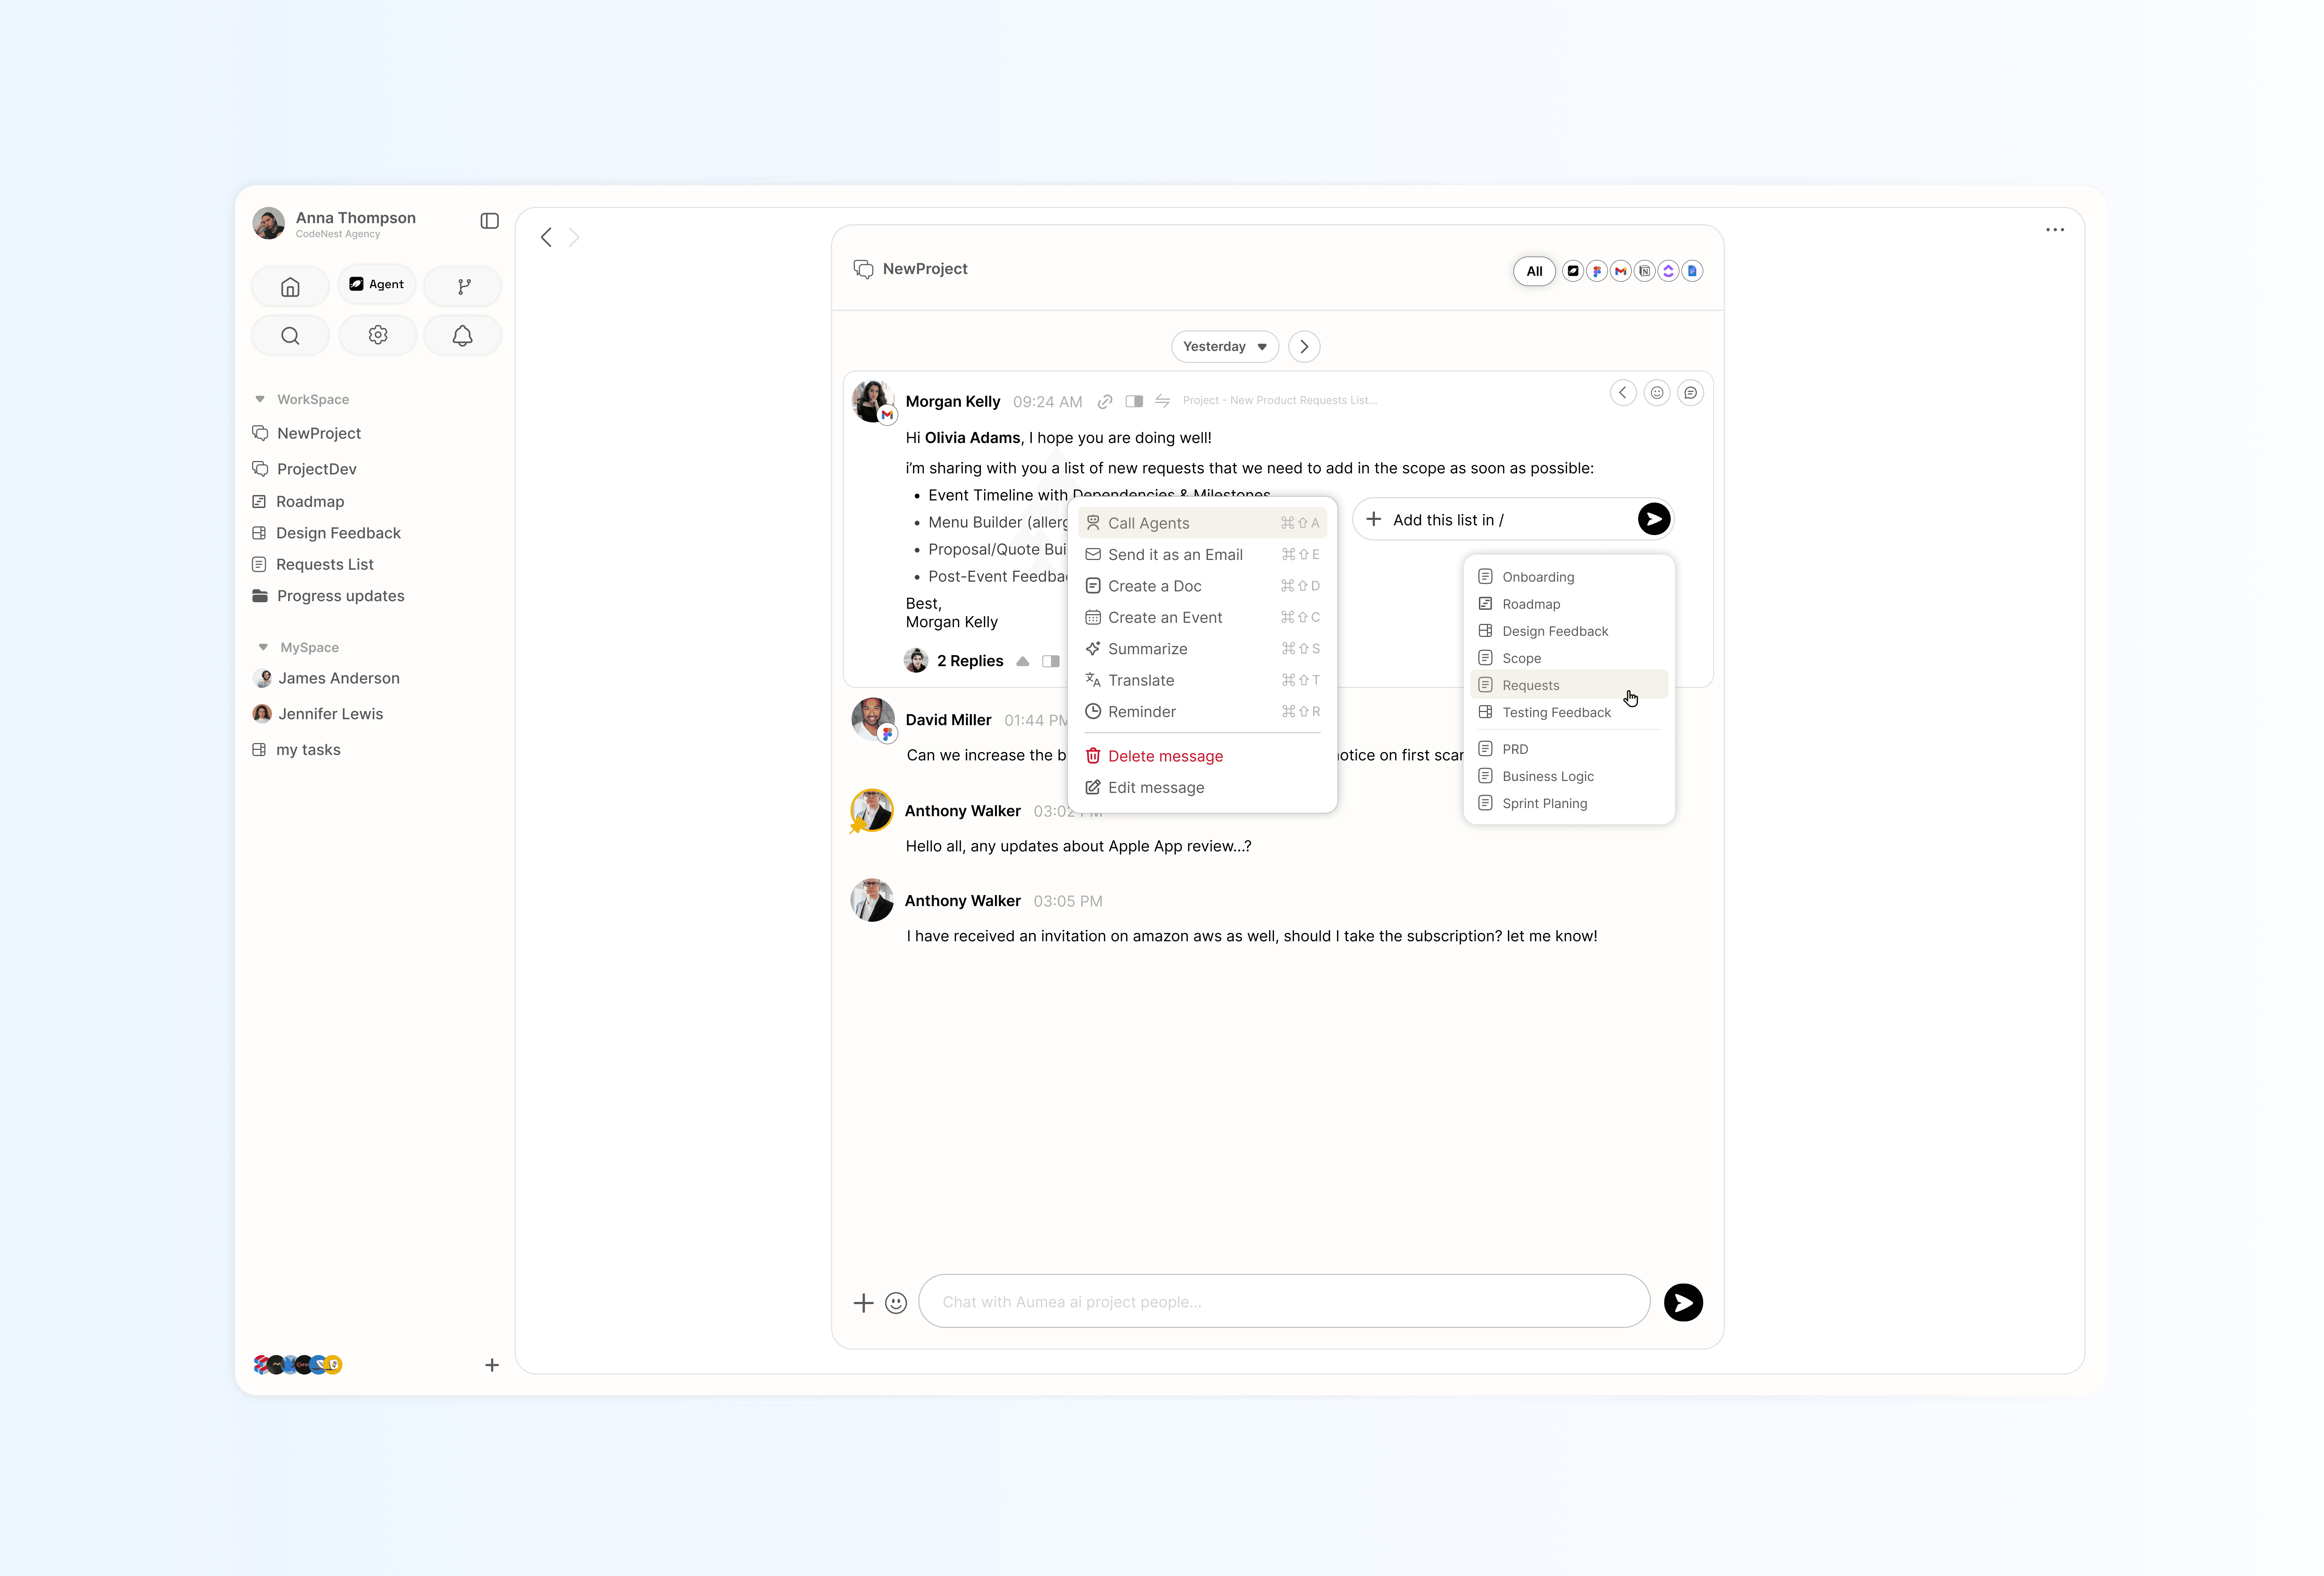2324x1576 pixels.
Task: Open search with the magnifier icon
Action: tap(290, 336)
